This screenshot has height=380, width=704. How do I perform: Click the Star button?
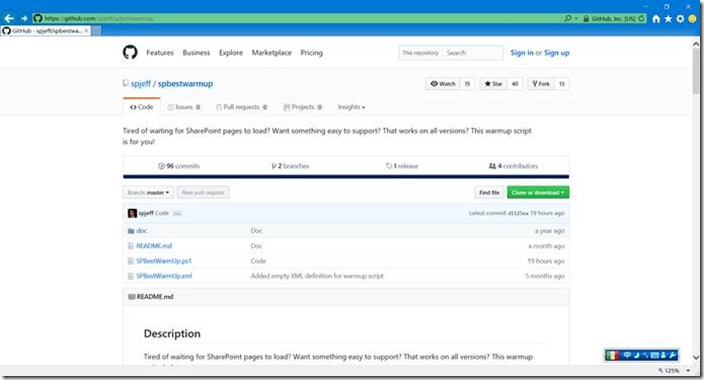coord(493,84)
